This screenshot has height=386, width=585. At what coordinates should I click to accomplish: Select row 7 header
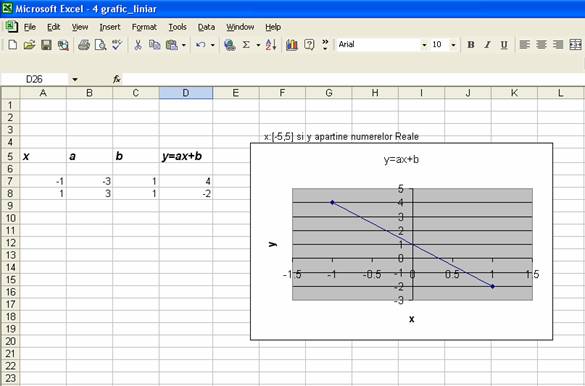10,181
